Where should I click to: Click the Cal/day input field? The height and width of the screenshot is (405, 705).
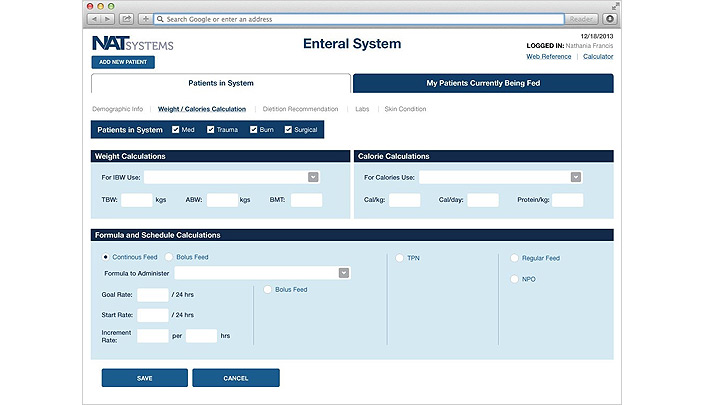(x=483, y=200)
